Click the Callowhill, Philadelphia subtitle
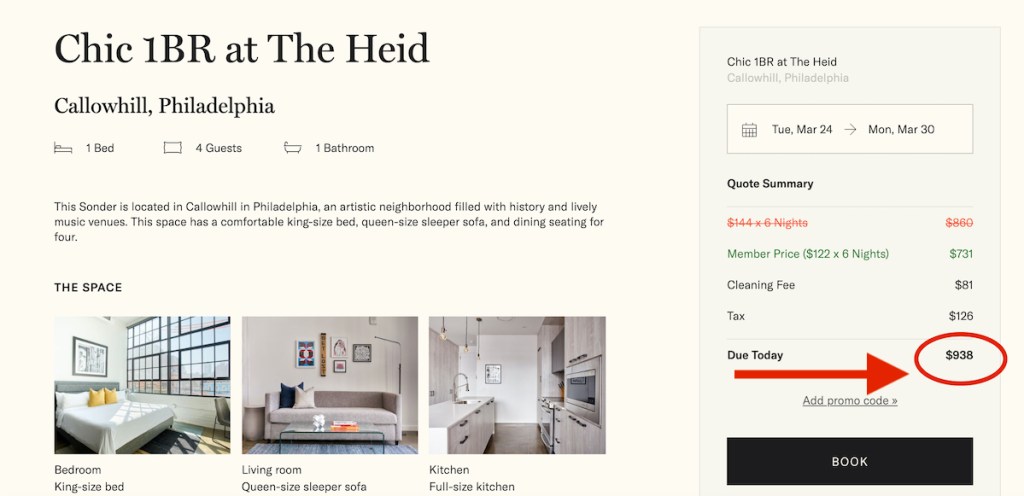Screen dimensions: 1024x496 [164, 106]
